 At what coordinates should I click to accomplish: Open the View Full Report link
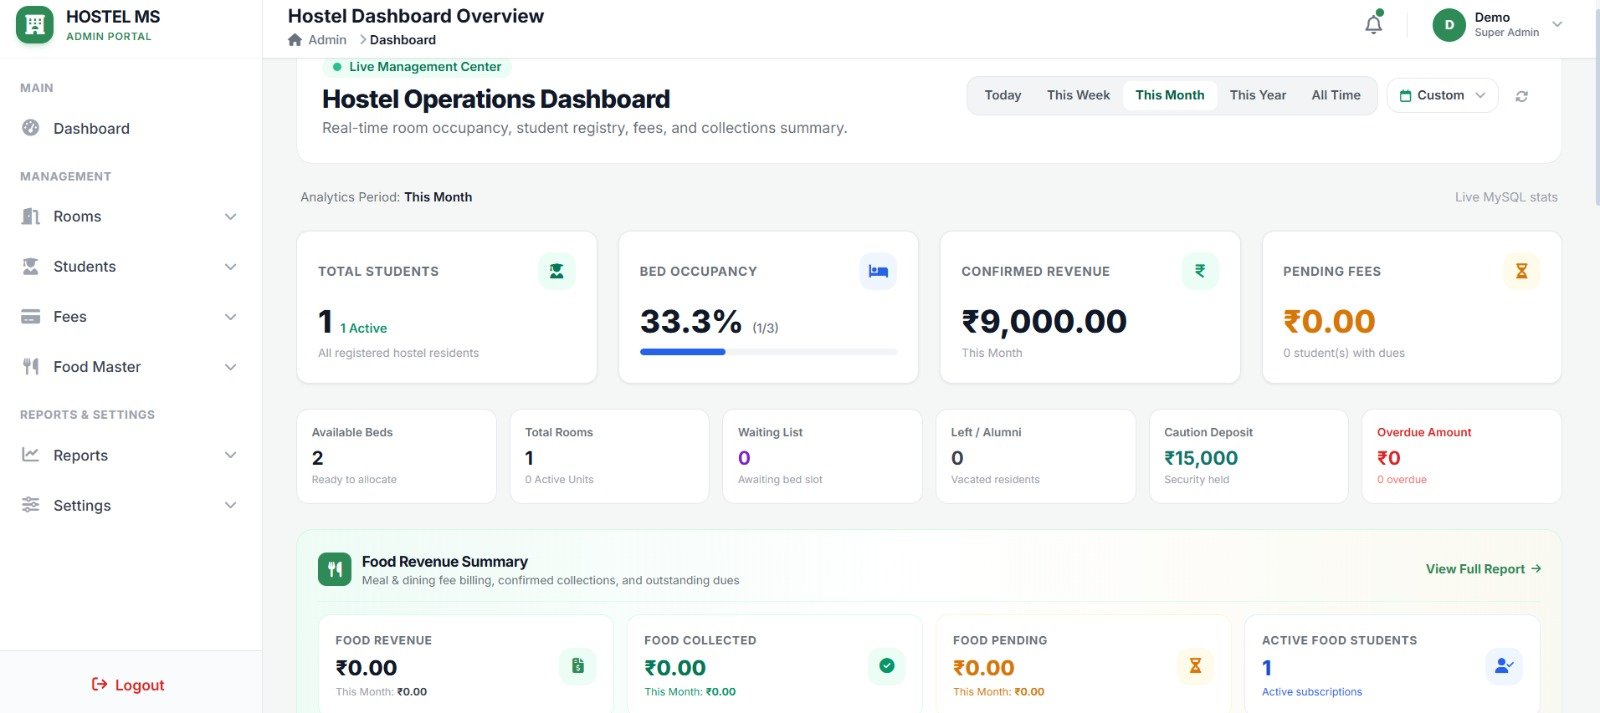[1483, 569]
